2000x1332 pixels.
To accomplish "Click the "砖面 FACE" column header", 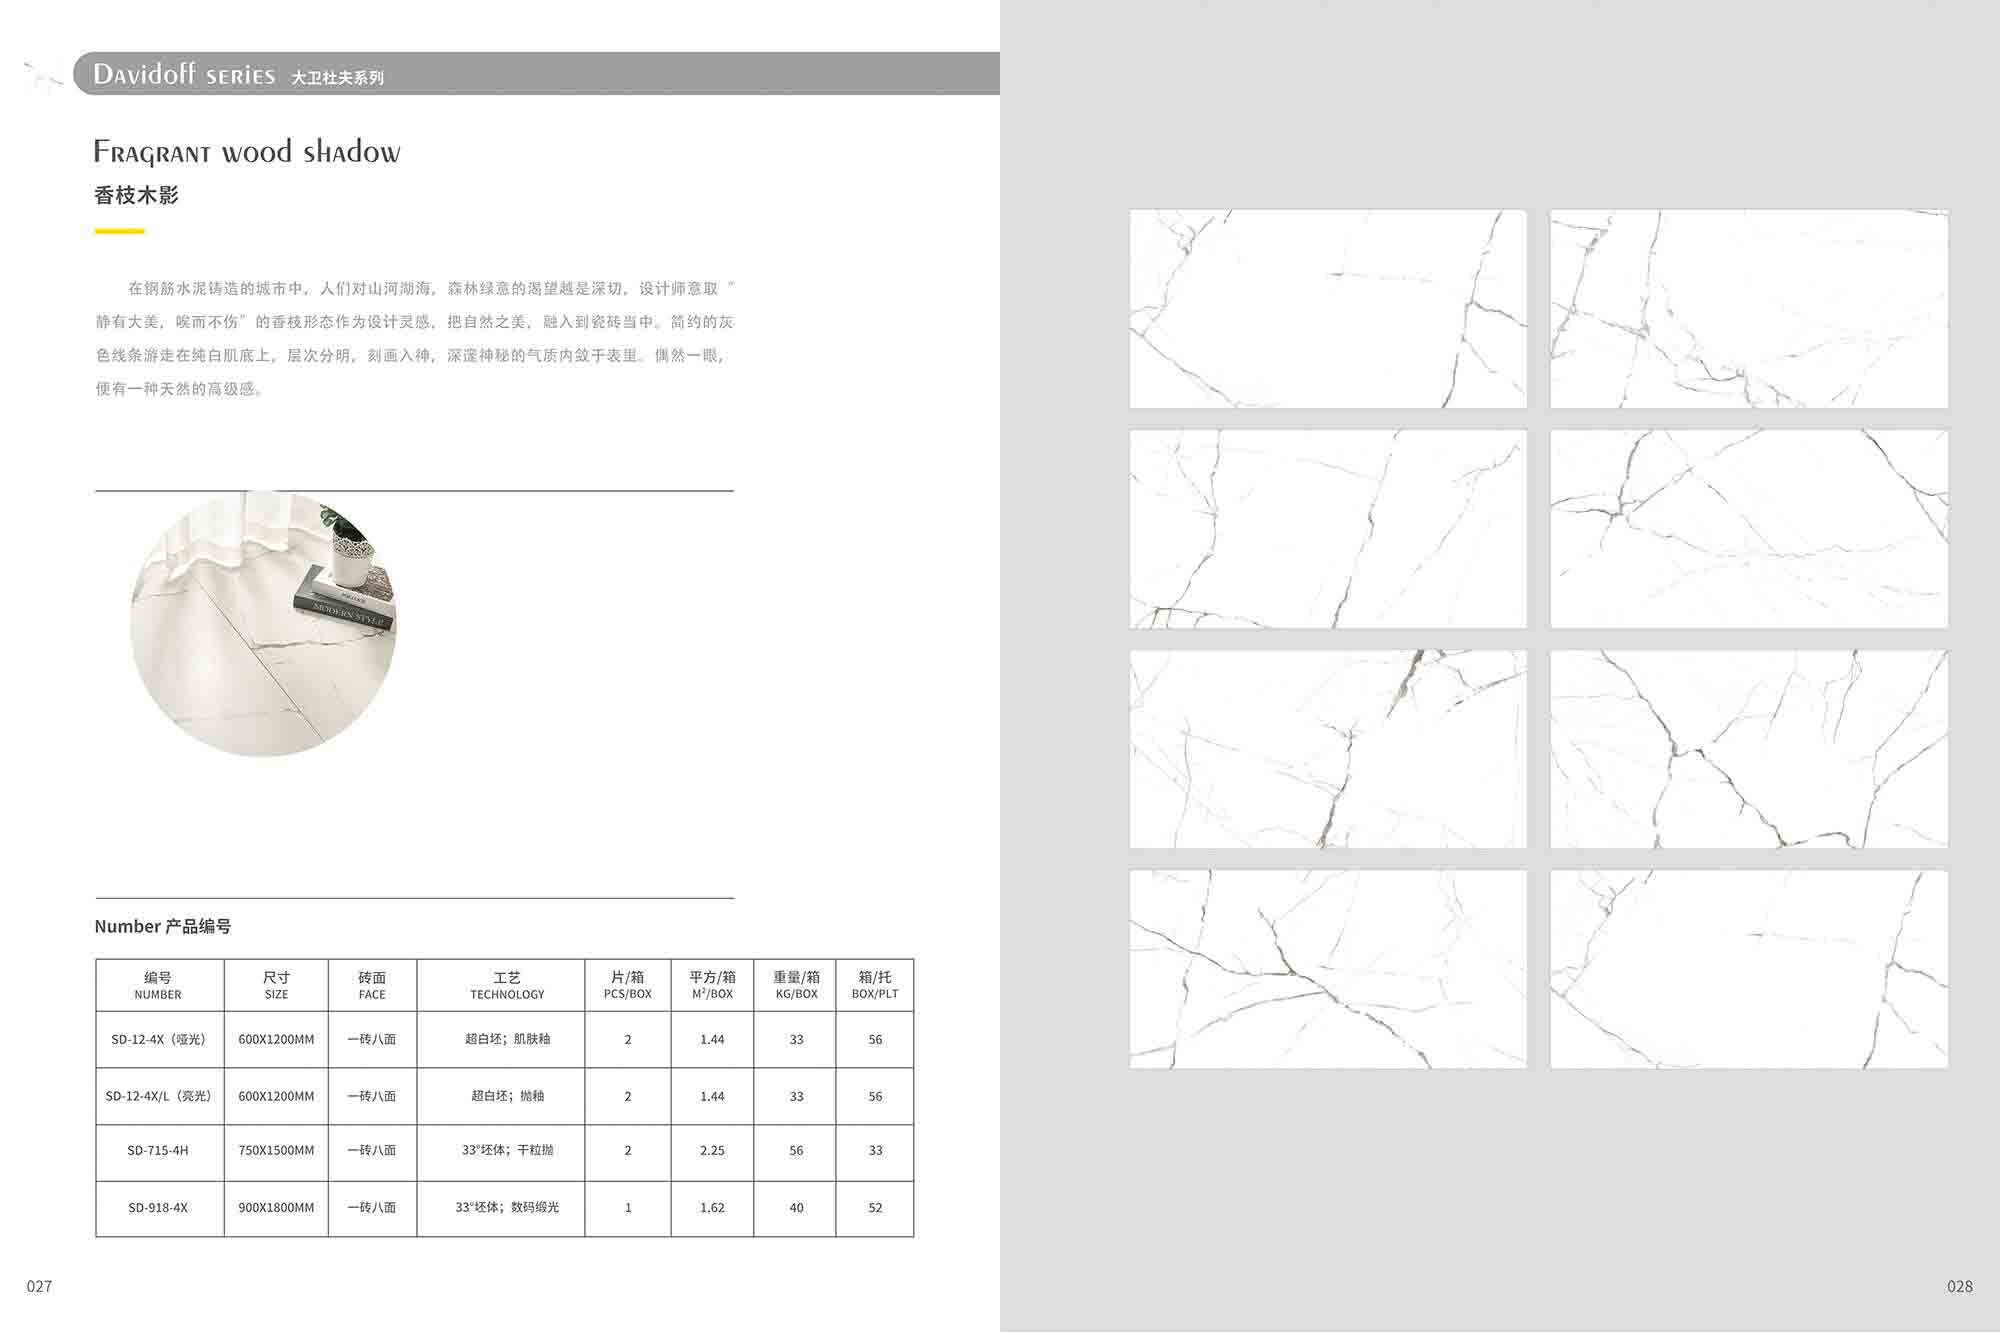I will pos(372,985).
